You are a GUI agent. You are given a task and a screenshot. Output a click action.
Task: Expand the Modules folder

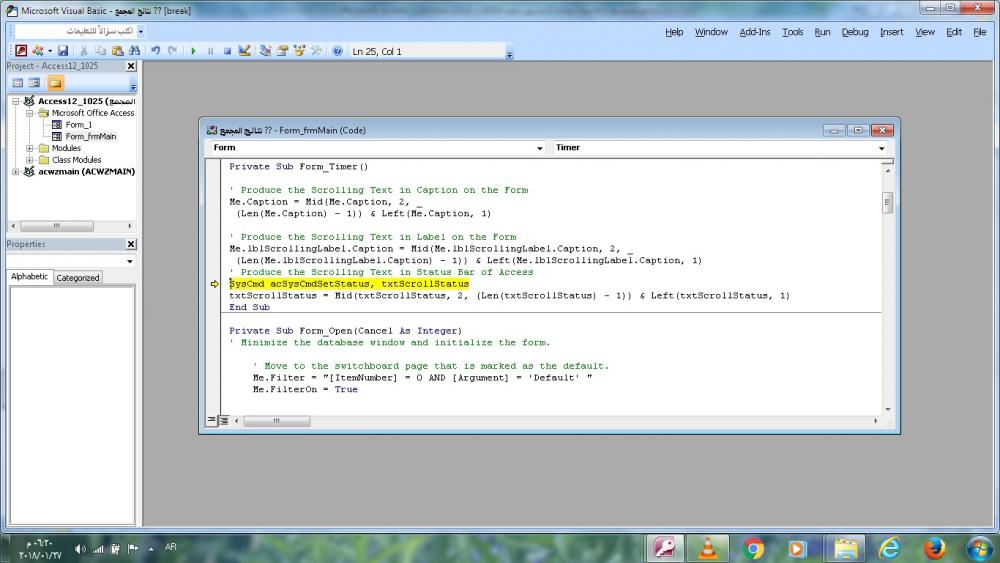tap(29, 148)
